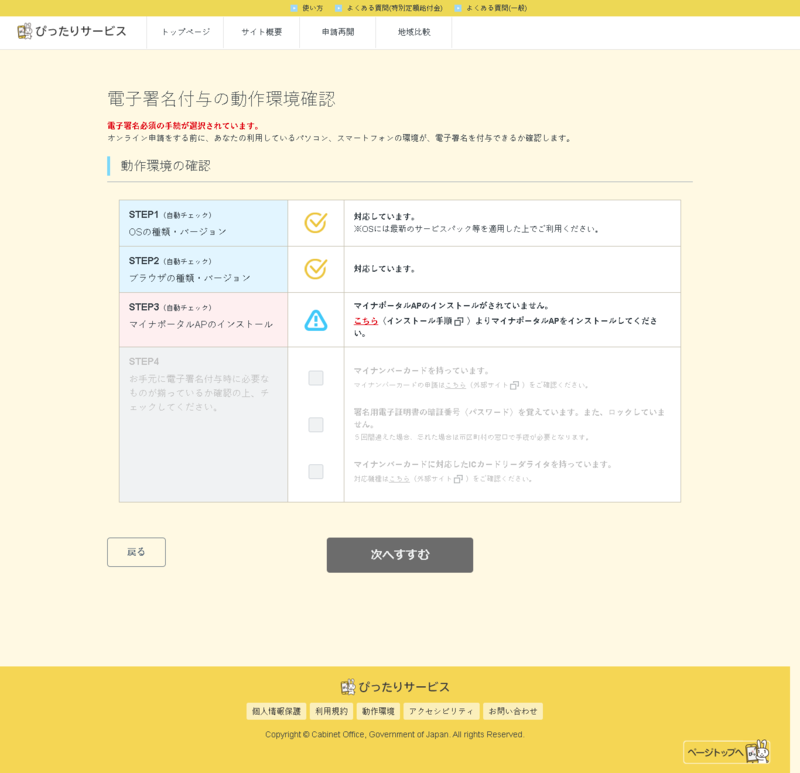Open よくある質問(特別定額給付金) link
800x773 pixels.
click(394, 8)
